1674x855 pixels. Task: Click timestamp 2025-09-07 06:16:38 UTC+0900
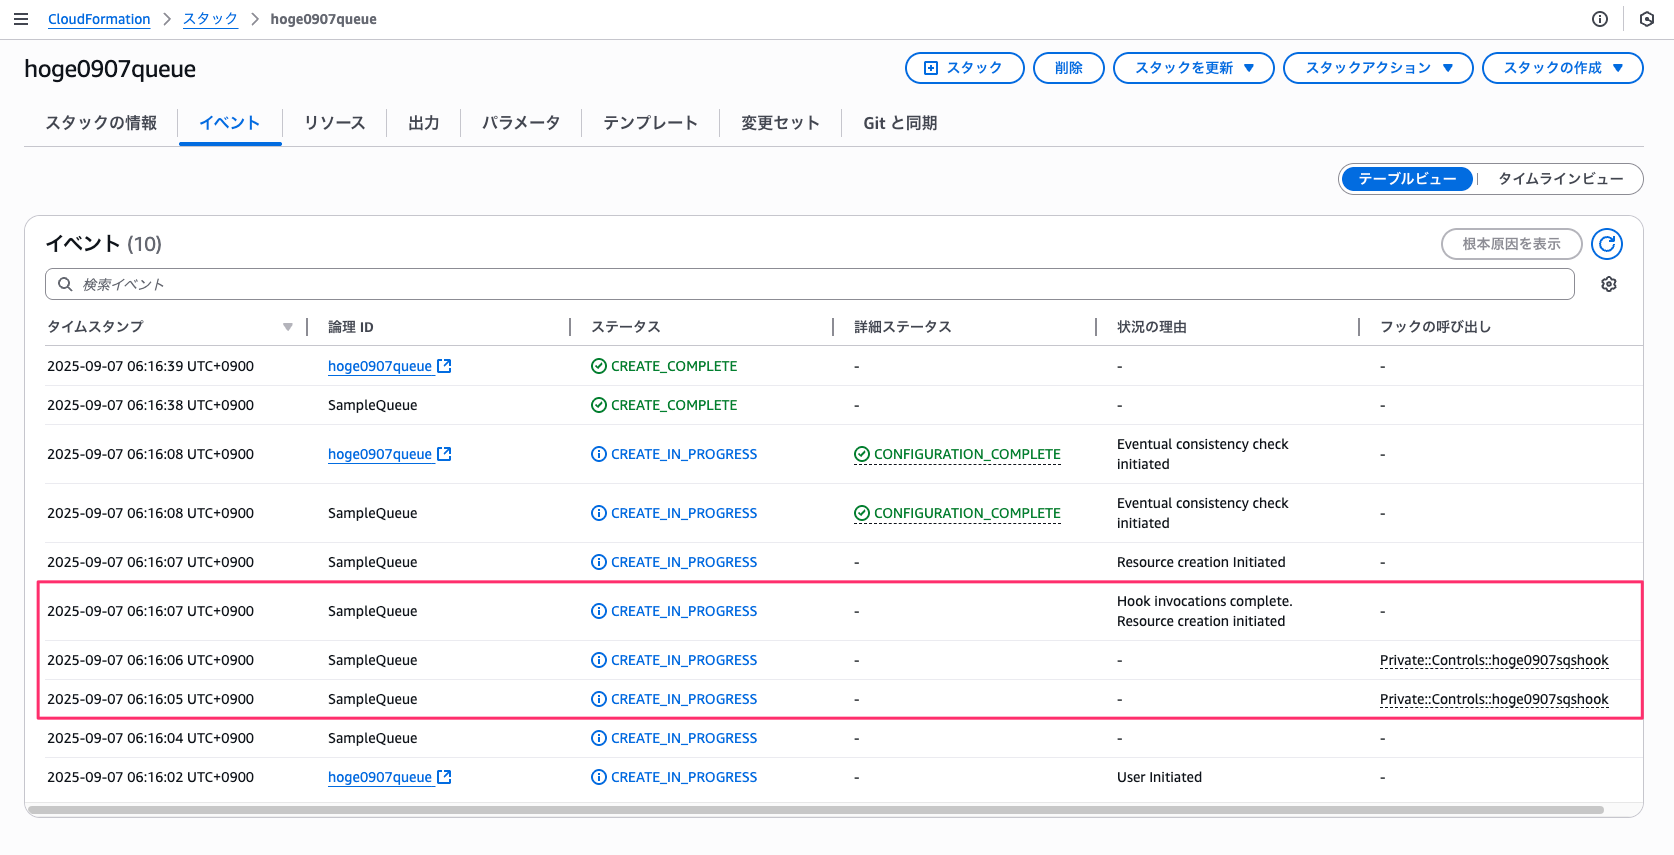(x=150, y=405)
